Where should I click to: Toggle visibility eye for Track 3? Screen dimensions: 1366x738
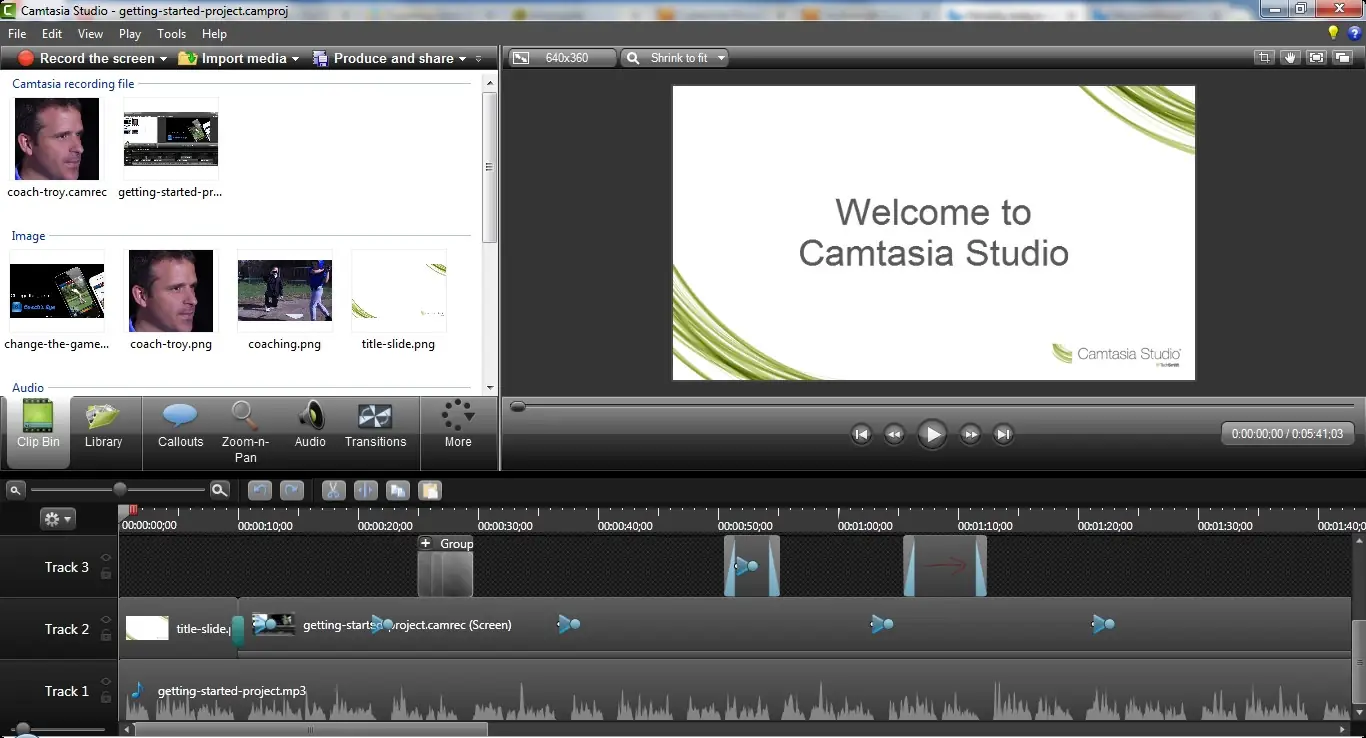tap(105, 559)
